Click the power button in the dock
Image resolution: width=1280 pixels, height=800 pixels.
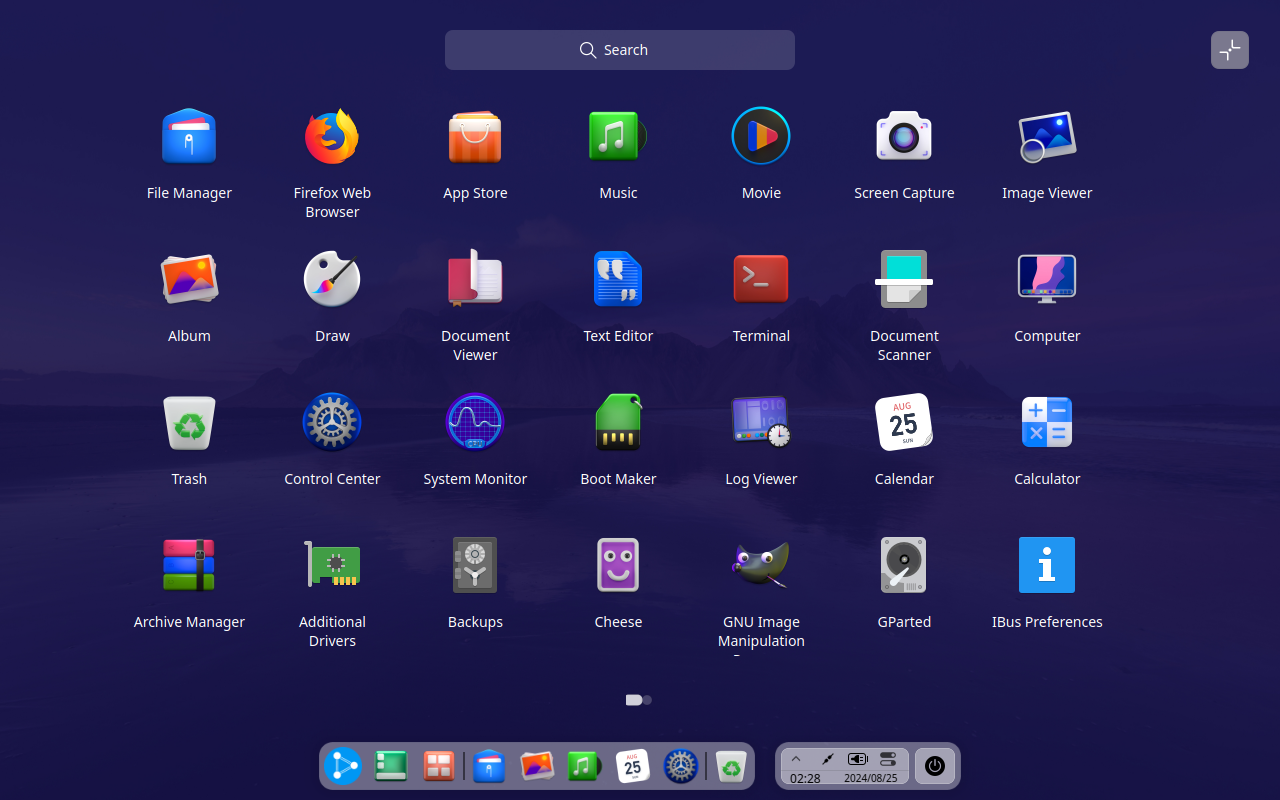tap(935, 766)
